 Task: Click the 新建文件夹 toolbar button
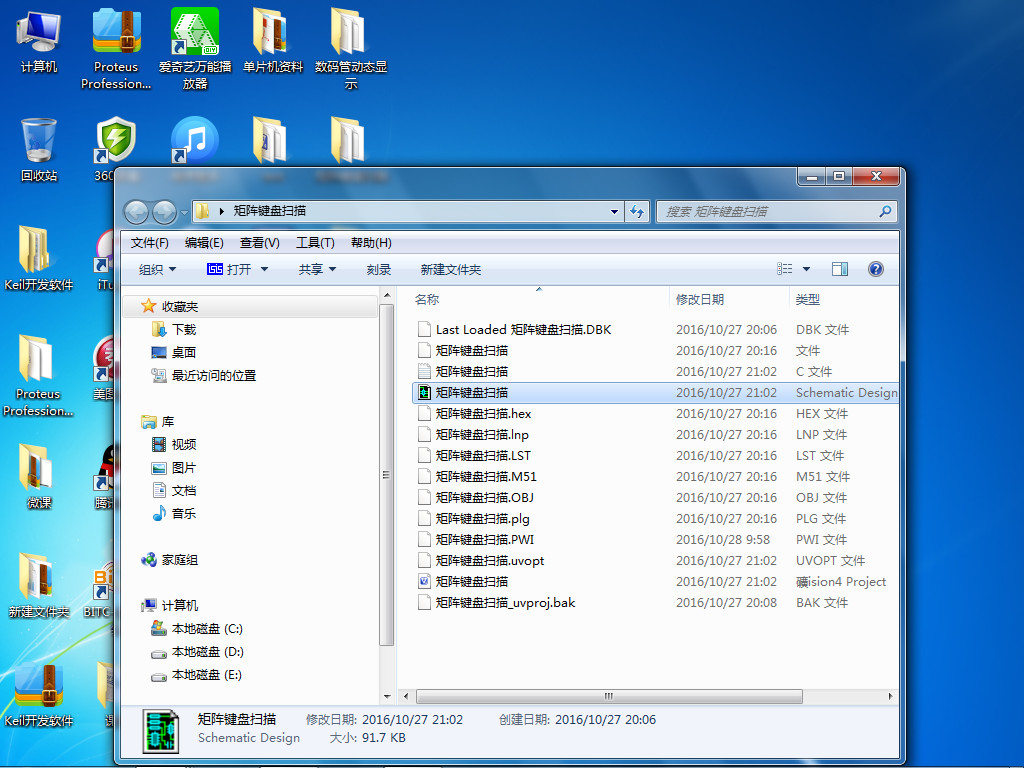coord(451,269)
